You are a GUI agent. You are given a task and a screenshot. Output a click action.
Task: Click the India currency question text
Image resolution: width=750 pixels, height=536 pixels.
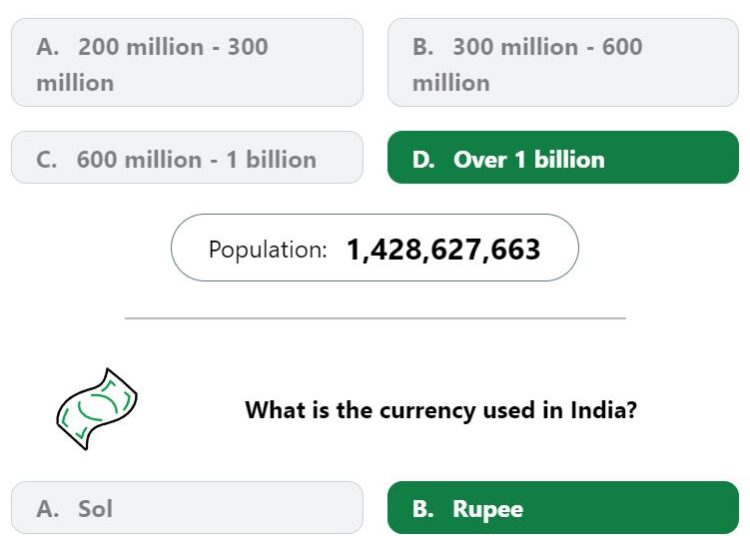coord(441,410)
